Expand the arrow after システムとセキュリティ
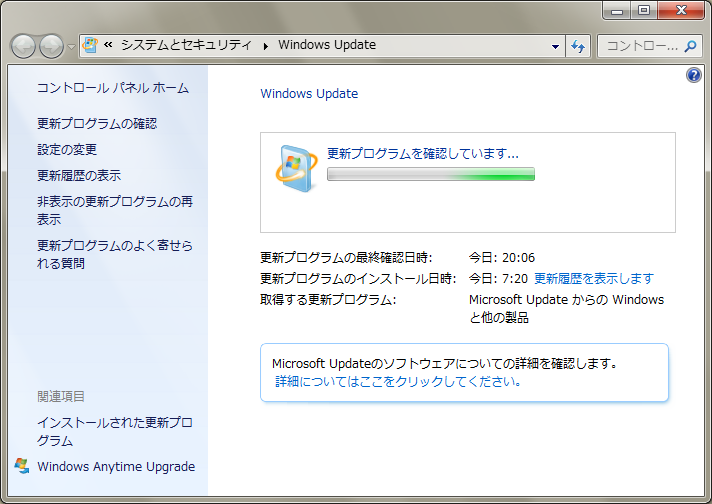712x504 pixels. [x=266, y=45]
